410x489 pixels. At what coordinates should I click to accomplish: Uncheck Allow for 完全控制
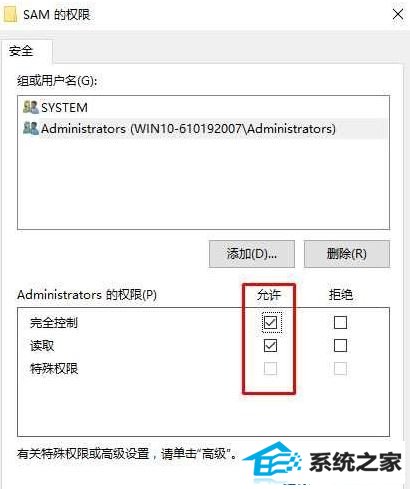pos(270,322)
